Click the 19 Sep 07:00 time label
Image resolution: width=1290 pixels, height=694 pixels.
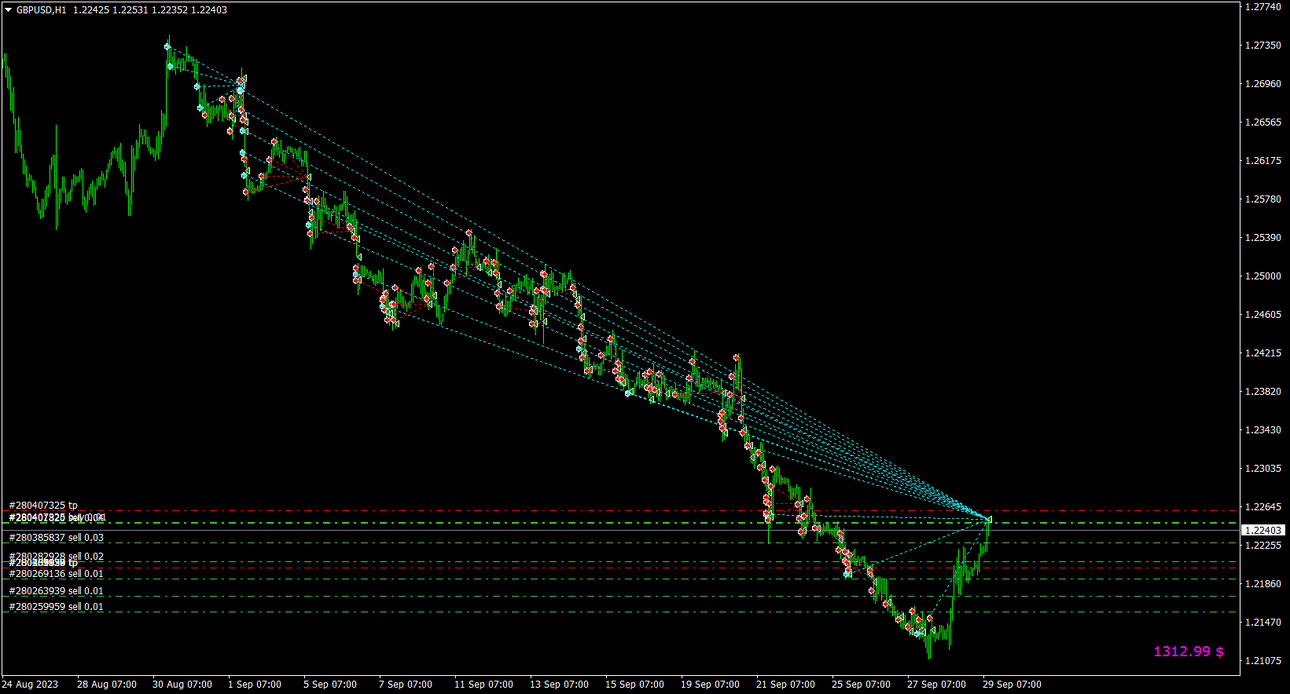[x=709, y=685]
